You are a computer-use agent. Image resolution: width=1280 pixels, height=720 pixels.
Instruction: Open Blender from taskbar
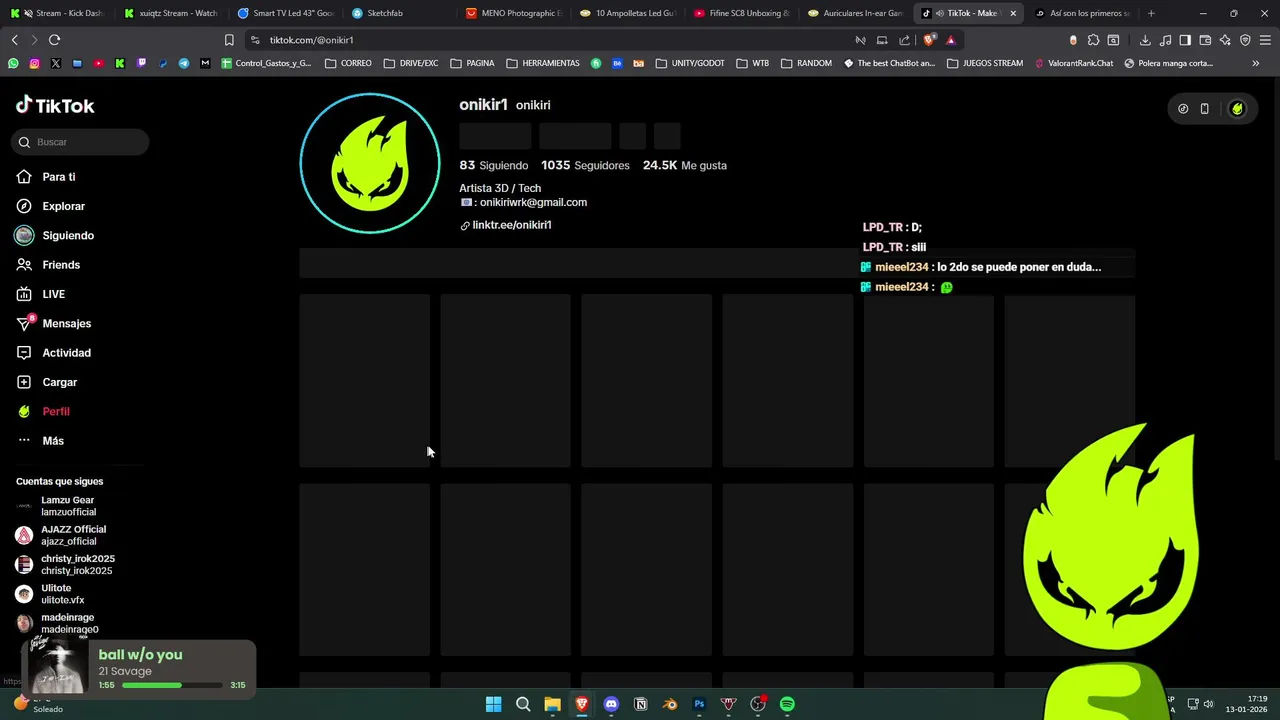670,704
